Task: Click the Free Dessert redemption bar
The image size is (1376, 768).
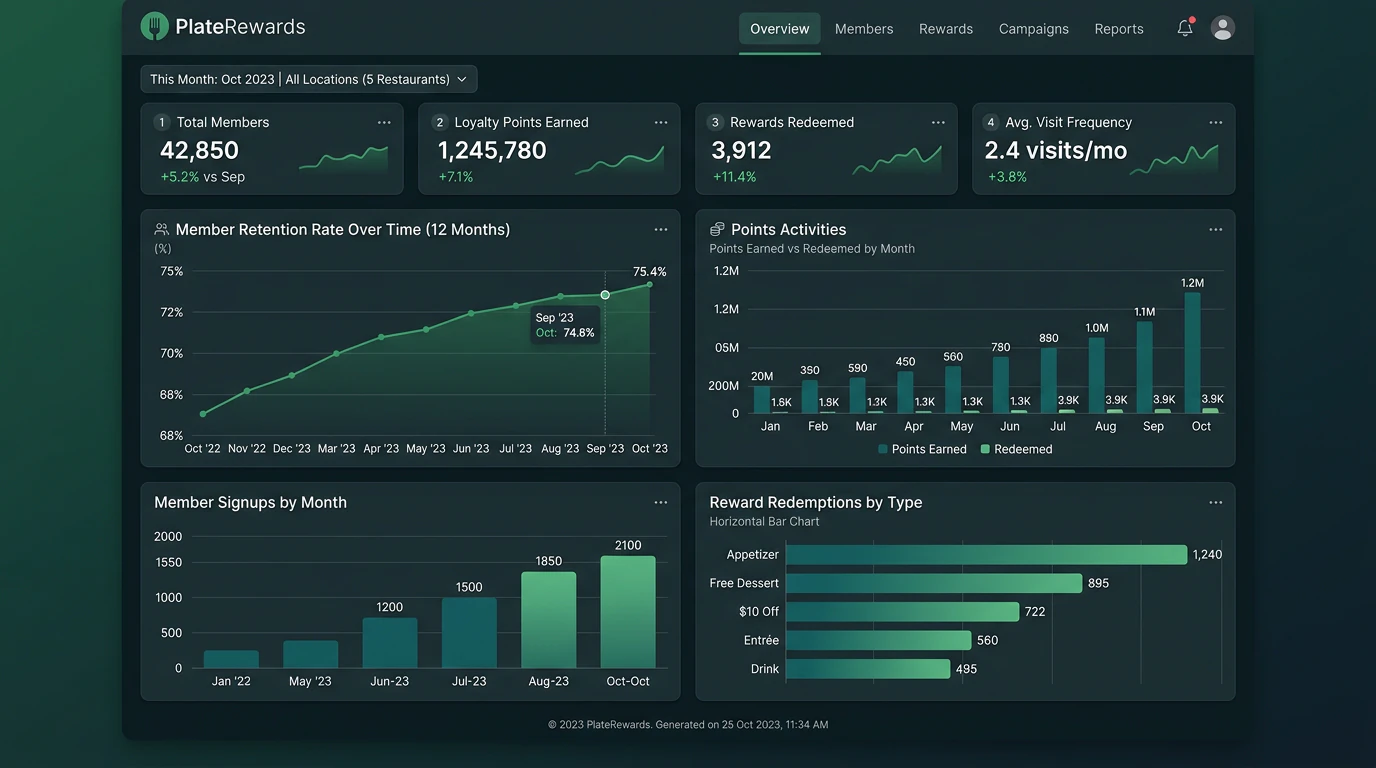Action: click(x=935, y=583)
